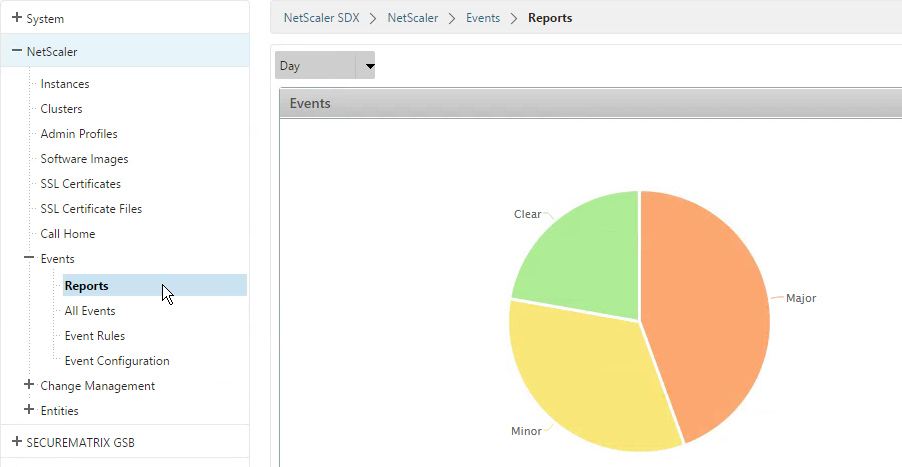
Task: Click the Change Management label
Action: tap(98, 386)
